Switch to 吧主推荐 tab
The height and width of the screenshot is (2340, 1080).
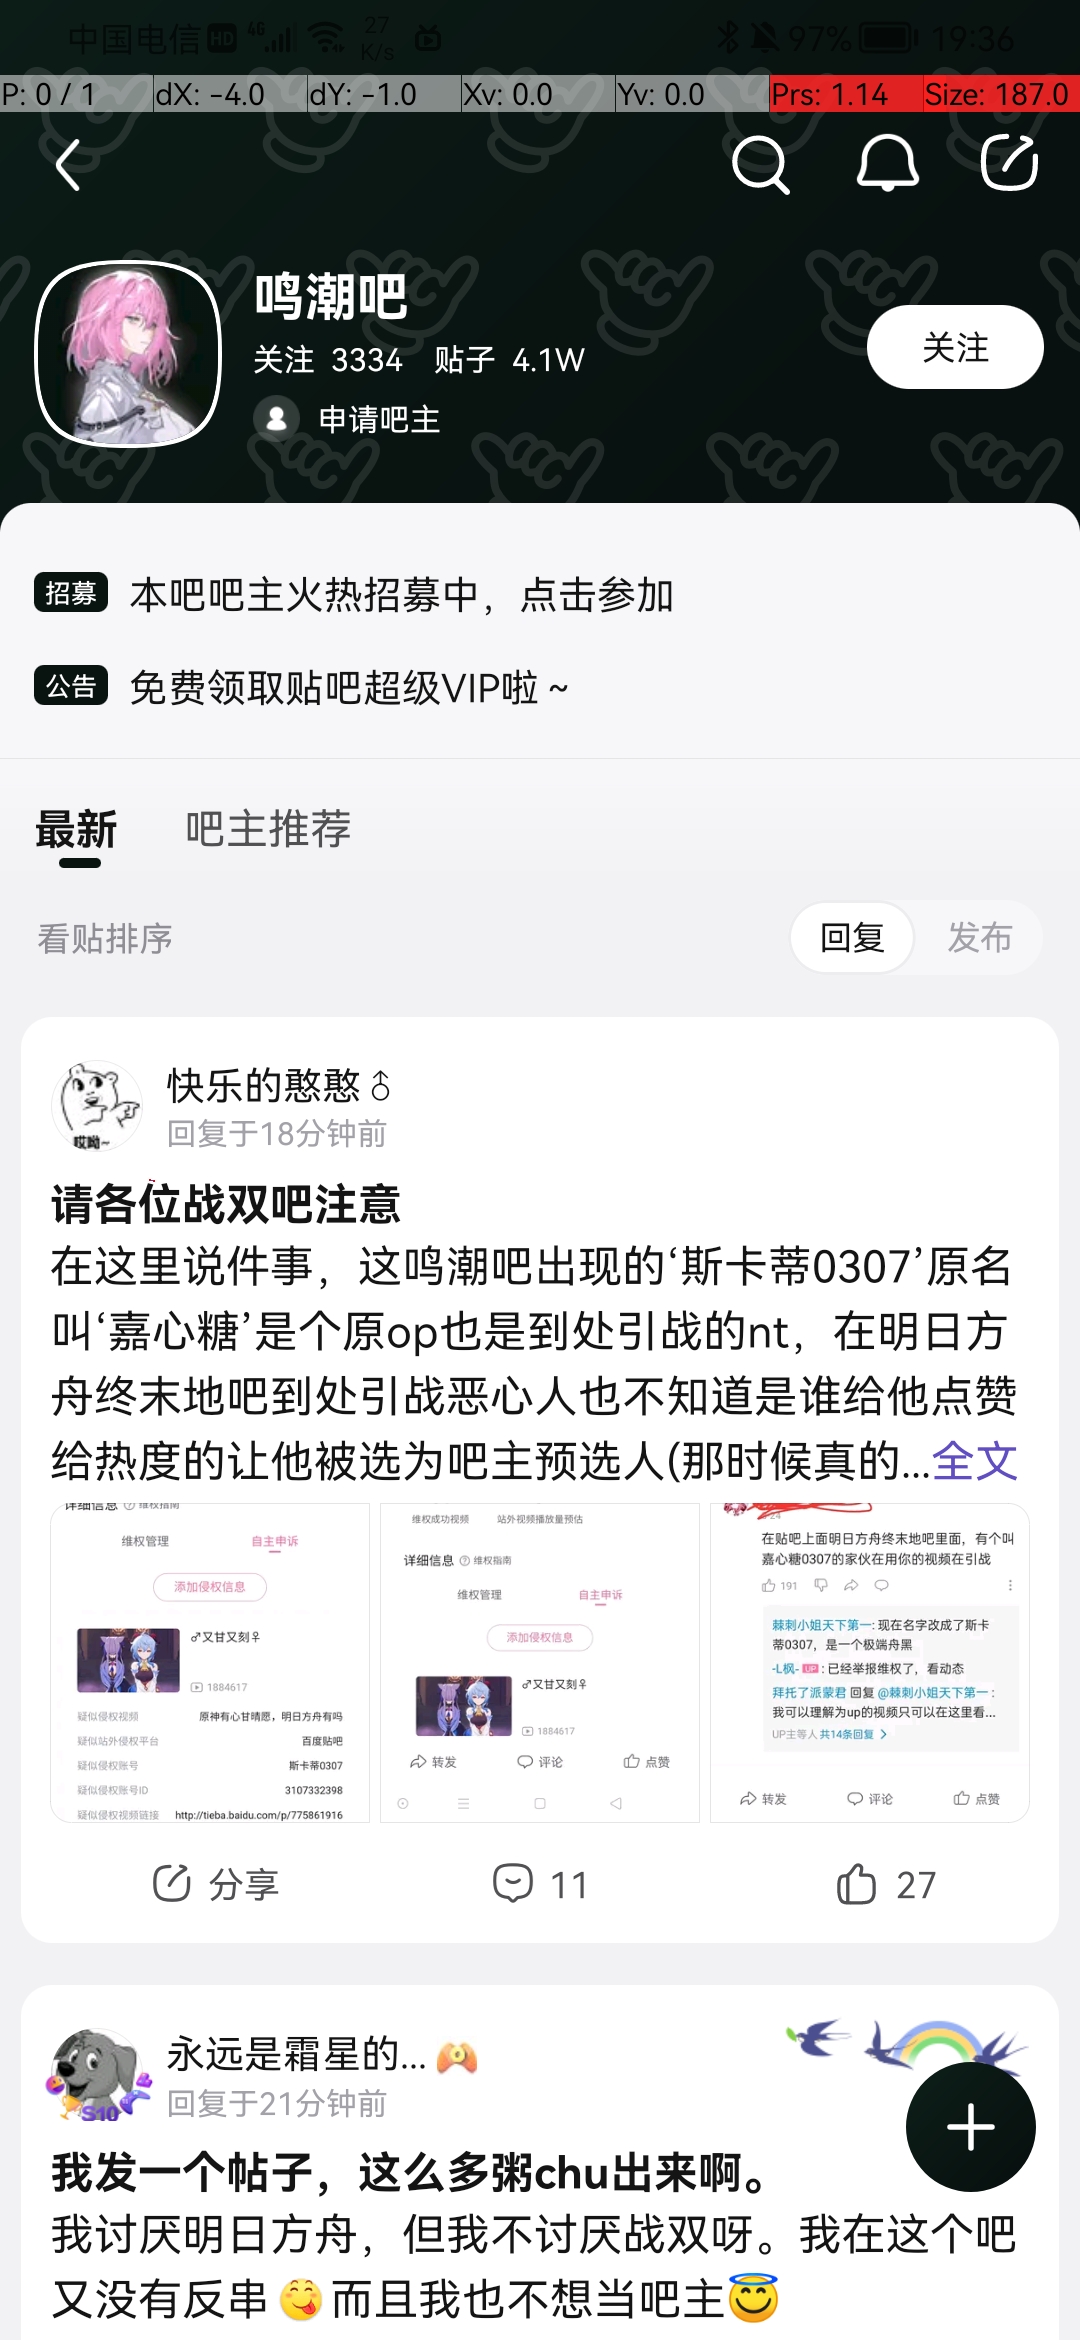[x=268, y=829]
